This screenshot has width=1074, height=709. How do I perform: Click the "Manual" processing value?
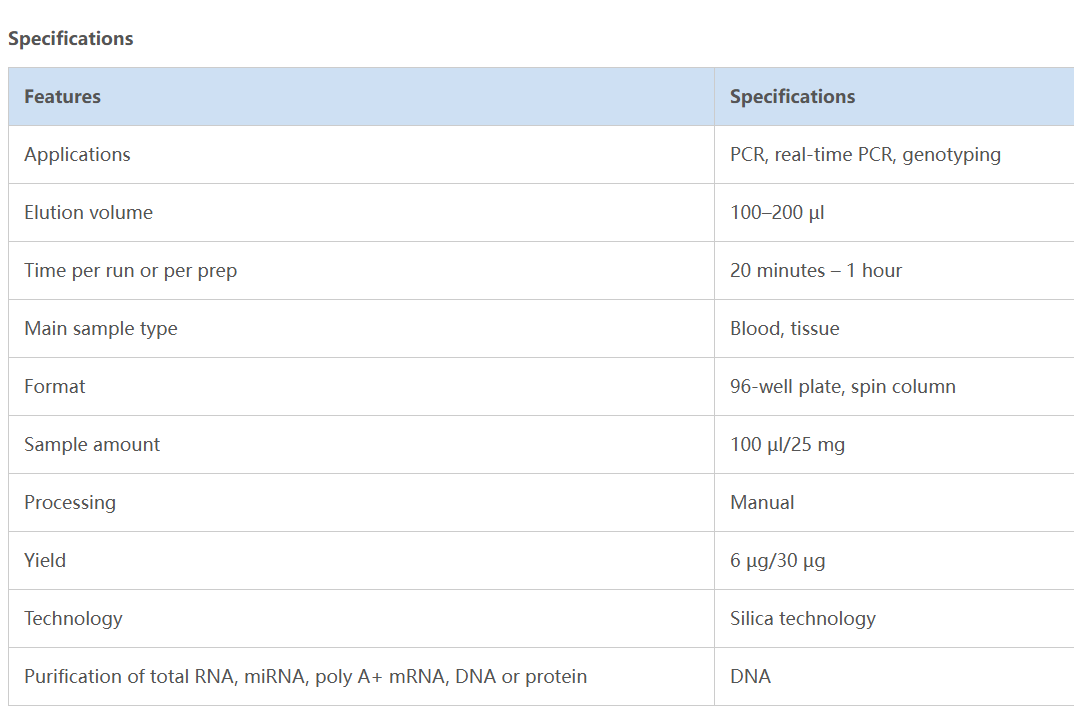(762, 503)
